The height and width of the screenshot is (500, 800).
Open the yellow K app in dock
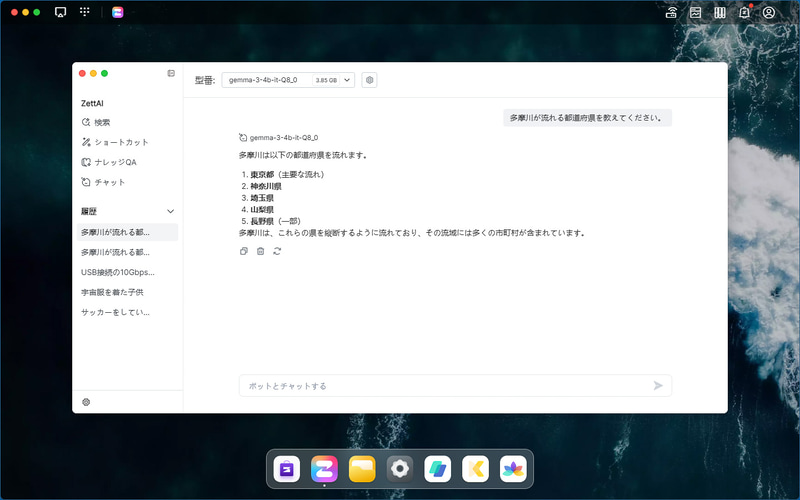coord(476,469)
